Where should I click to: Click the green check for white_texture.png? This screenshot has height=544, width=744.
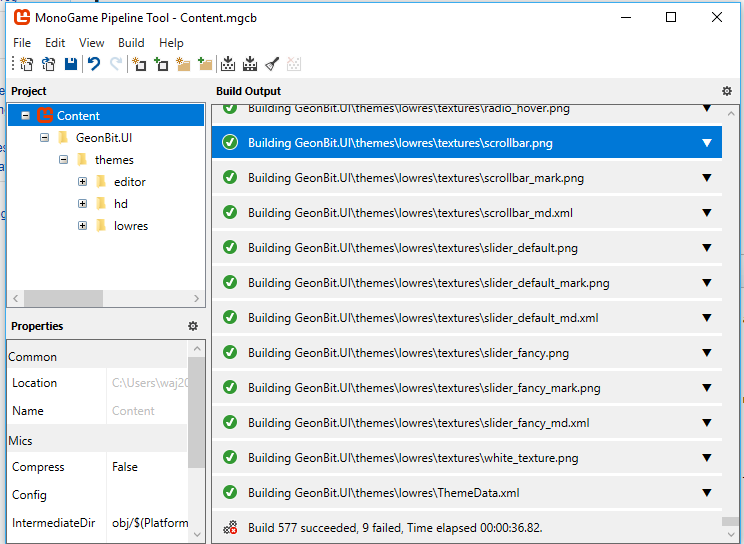[x=230, y=457]
